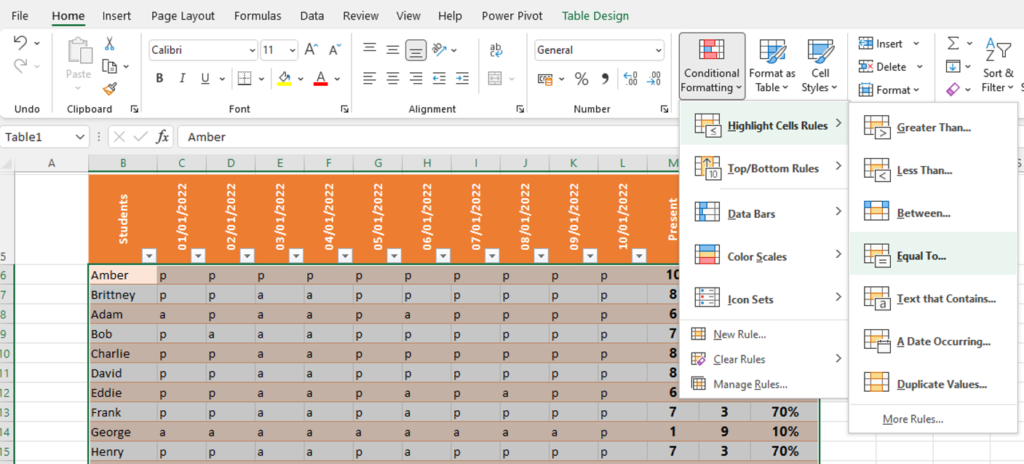Apply the red Font Color A
This screenshot has height=464, width=1024.
coord(320,79)
